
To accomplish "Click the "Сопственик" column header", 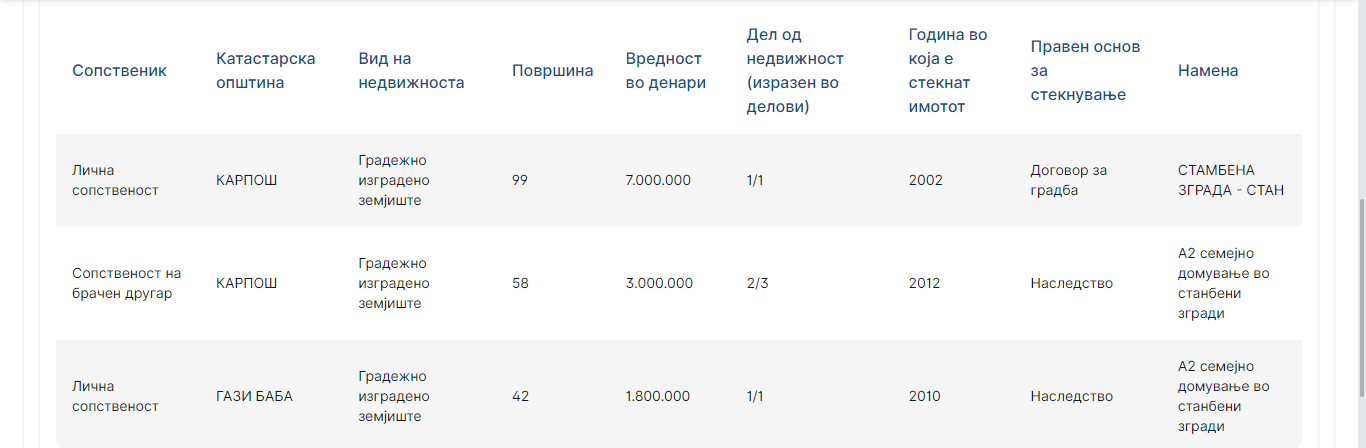I will 119,70.
